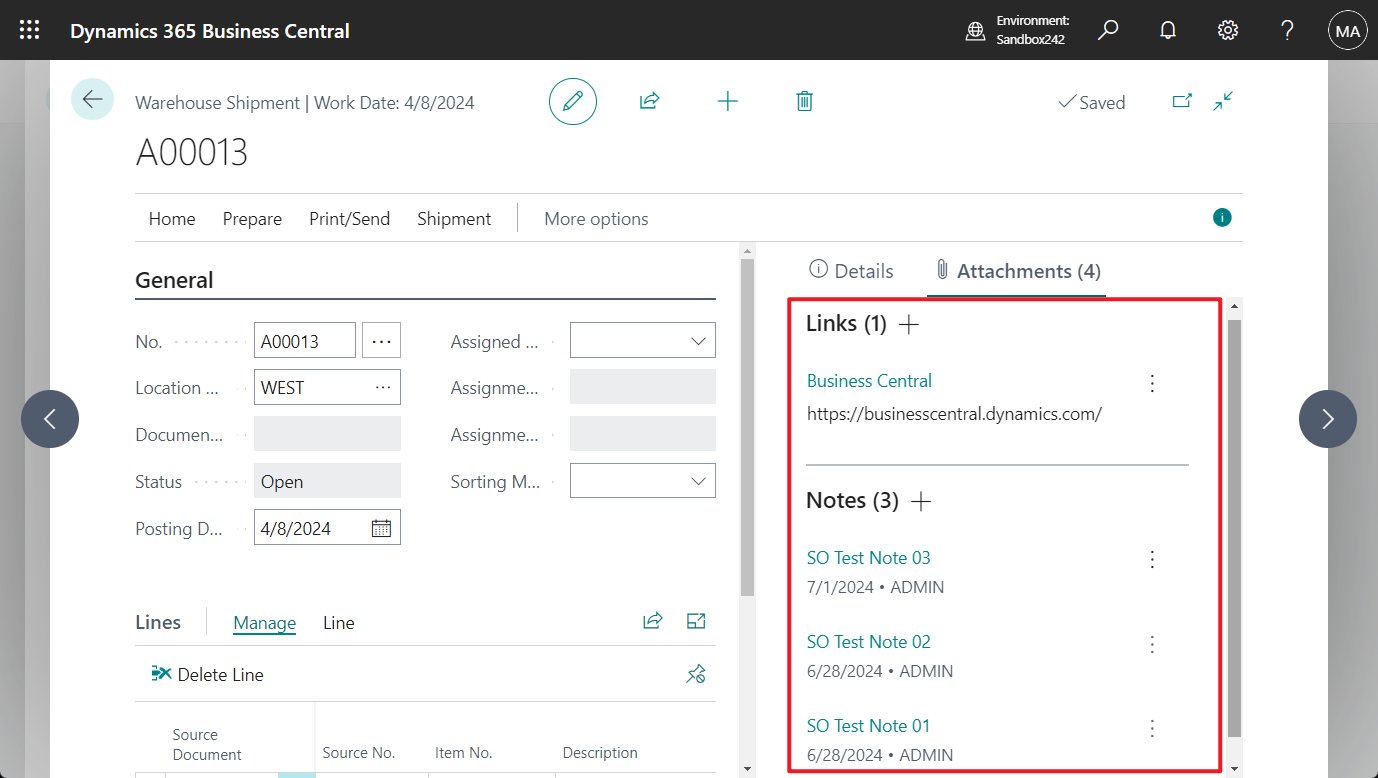Click the environment globe icon
The image size is (1378, 778).
point(975,31)
